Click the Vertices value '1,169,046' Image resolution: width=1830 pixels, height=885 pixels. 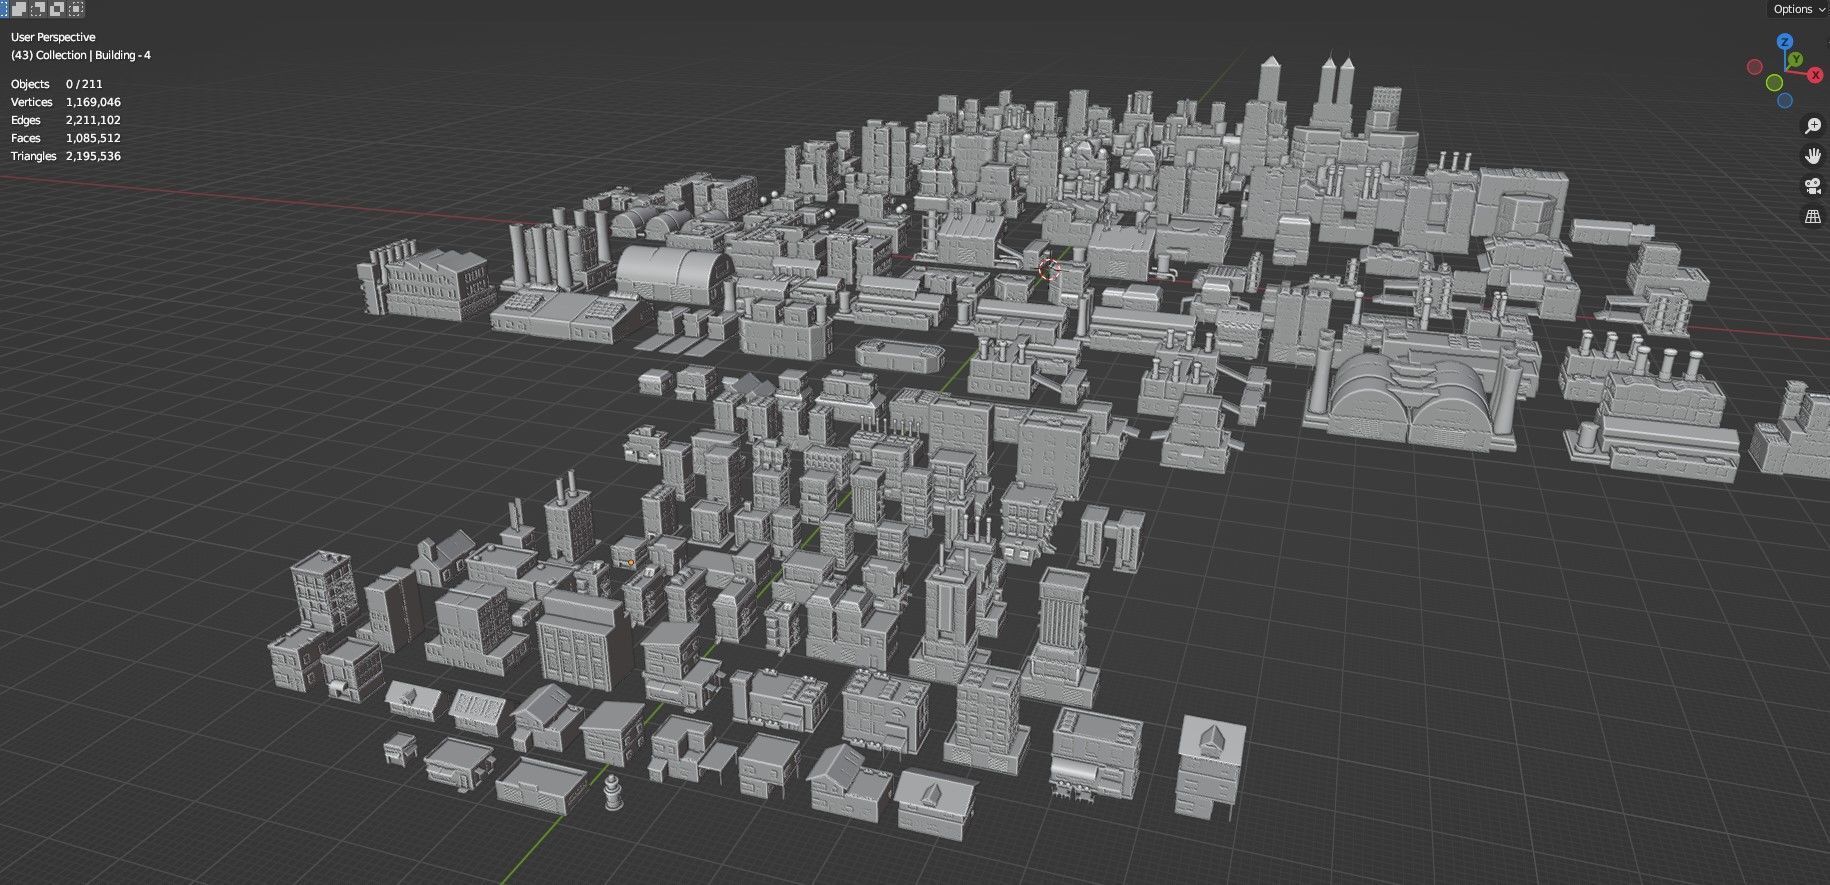point(93,102)
